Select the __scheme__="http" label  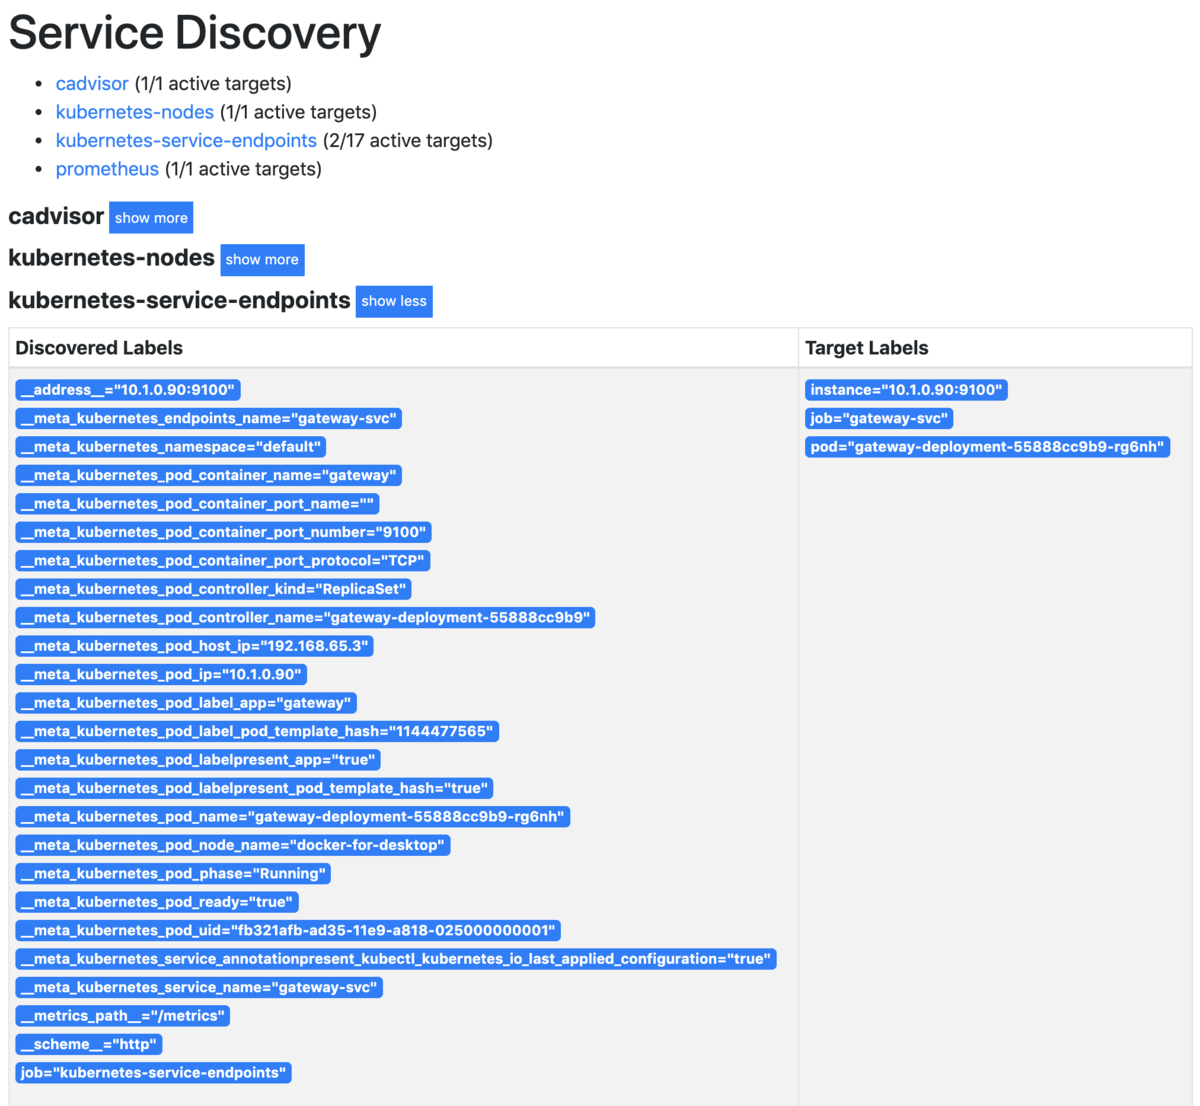tap(89, 1044)
